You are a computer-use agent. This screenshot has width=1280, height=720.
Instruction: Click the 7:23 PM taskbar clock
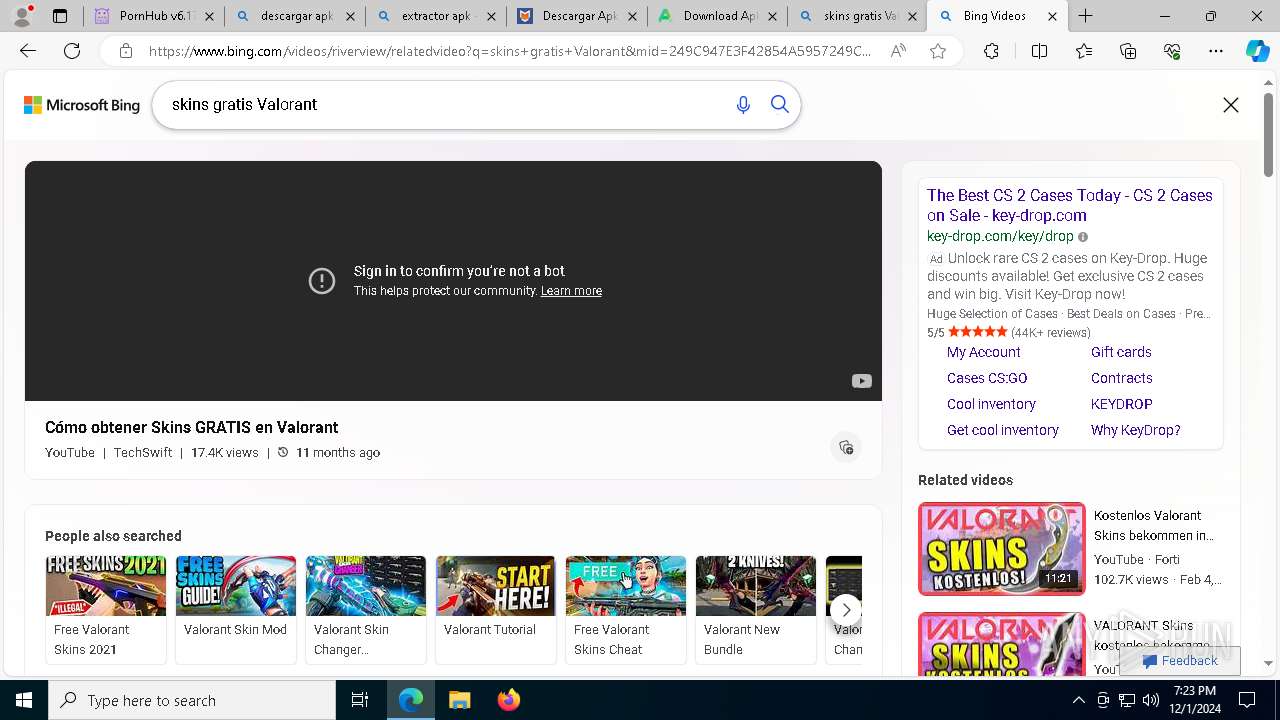pos(1195,700)
